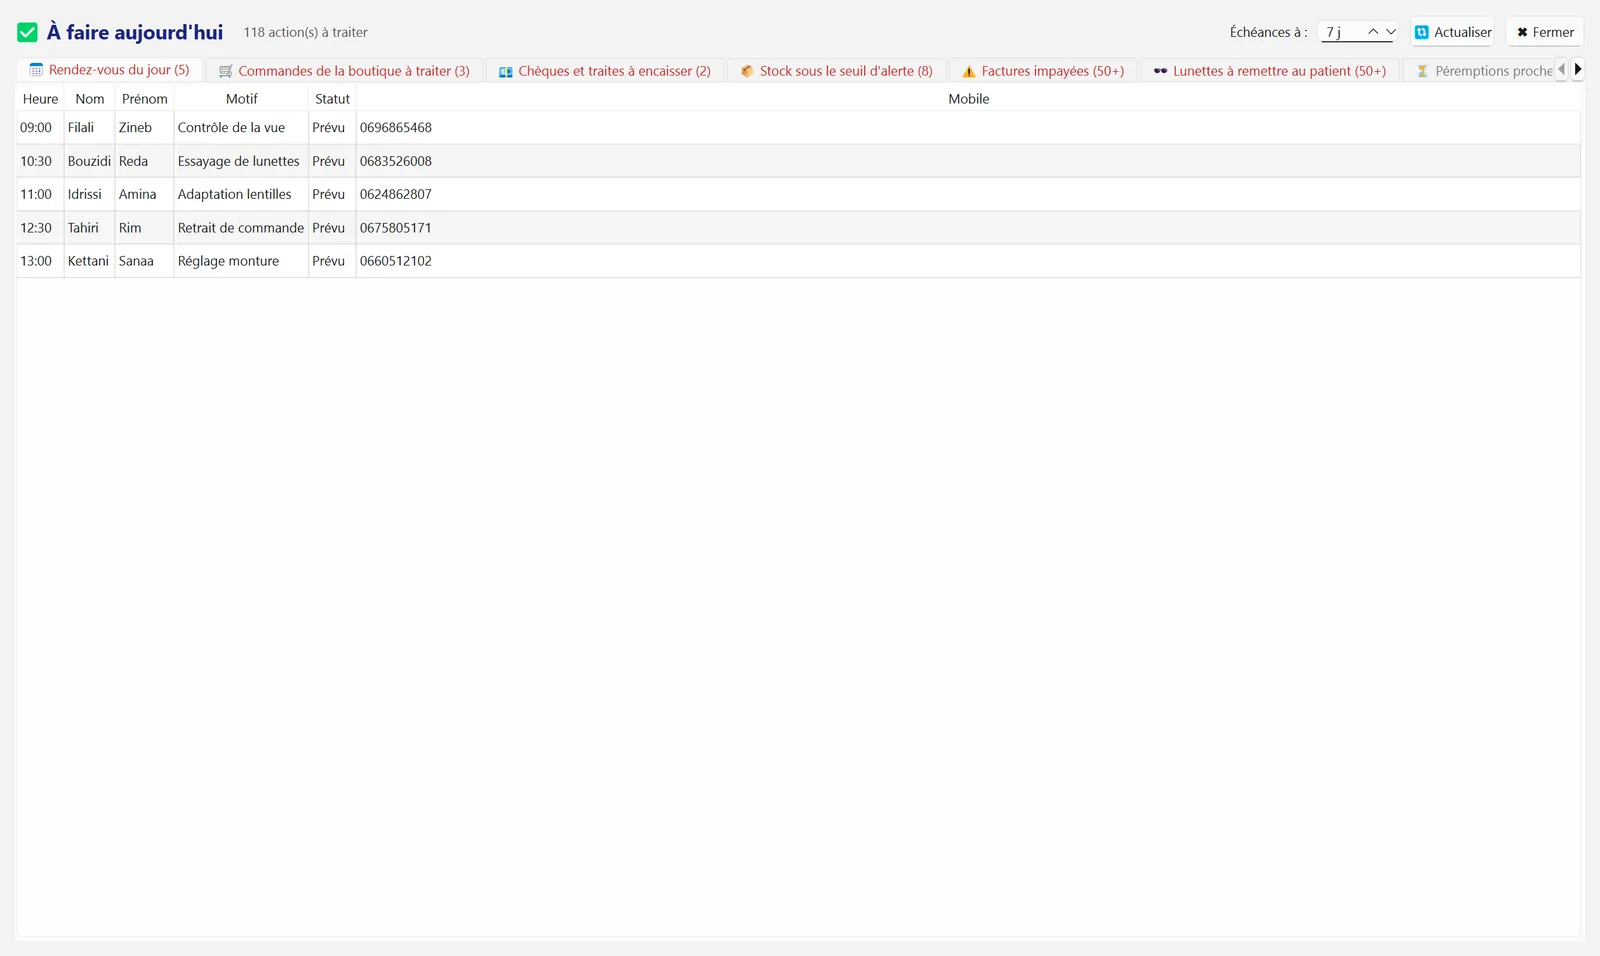1600x956 pixels.
Task: Click the green checkmark icon beside the title
Action: point(28,33)
